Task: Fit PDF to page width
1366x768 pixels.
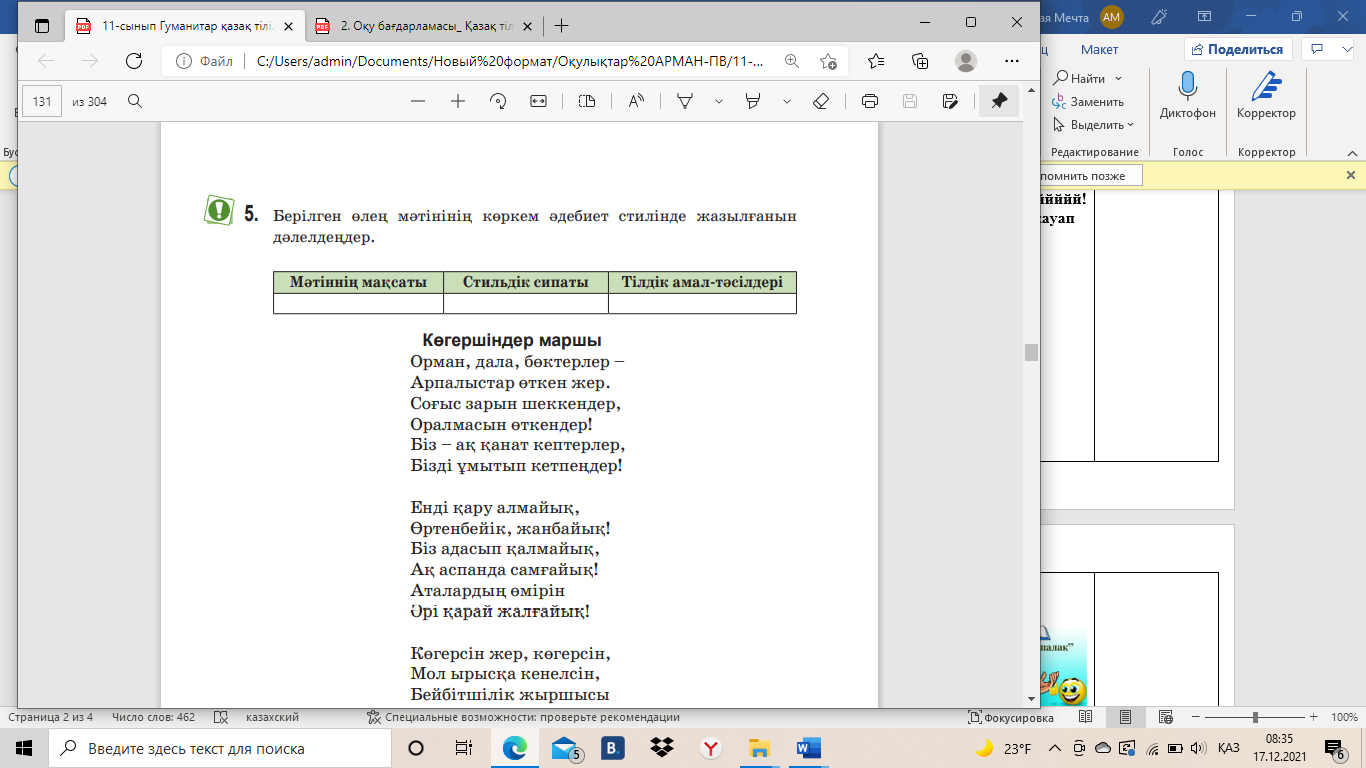Action: [538, 101]
